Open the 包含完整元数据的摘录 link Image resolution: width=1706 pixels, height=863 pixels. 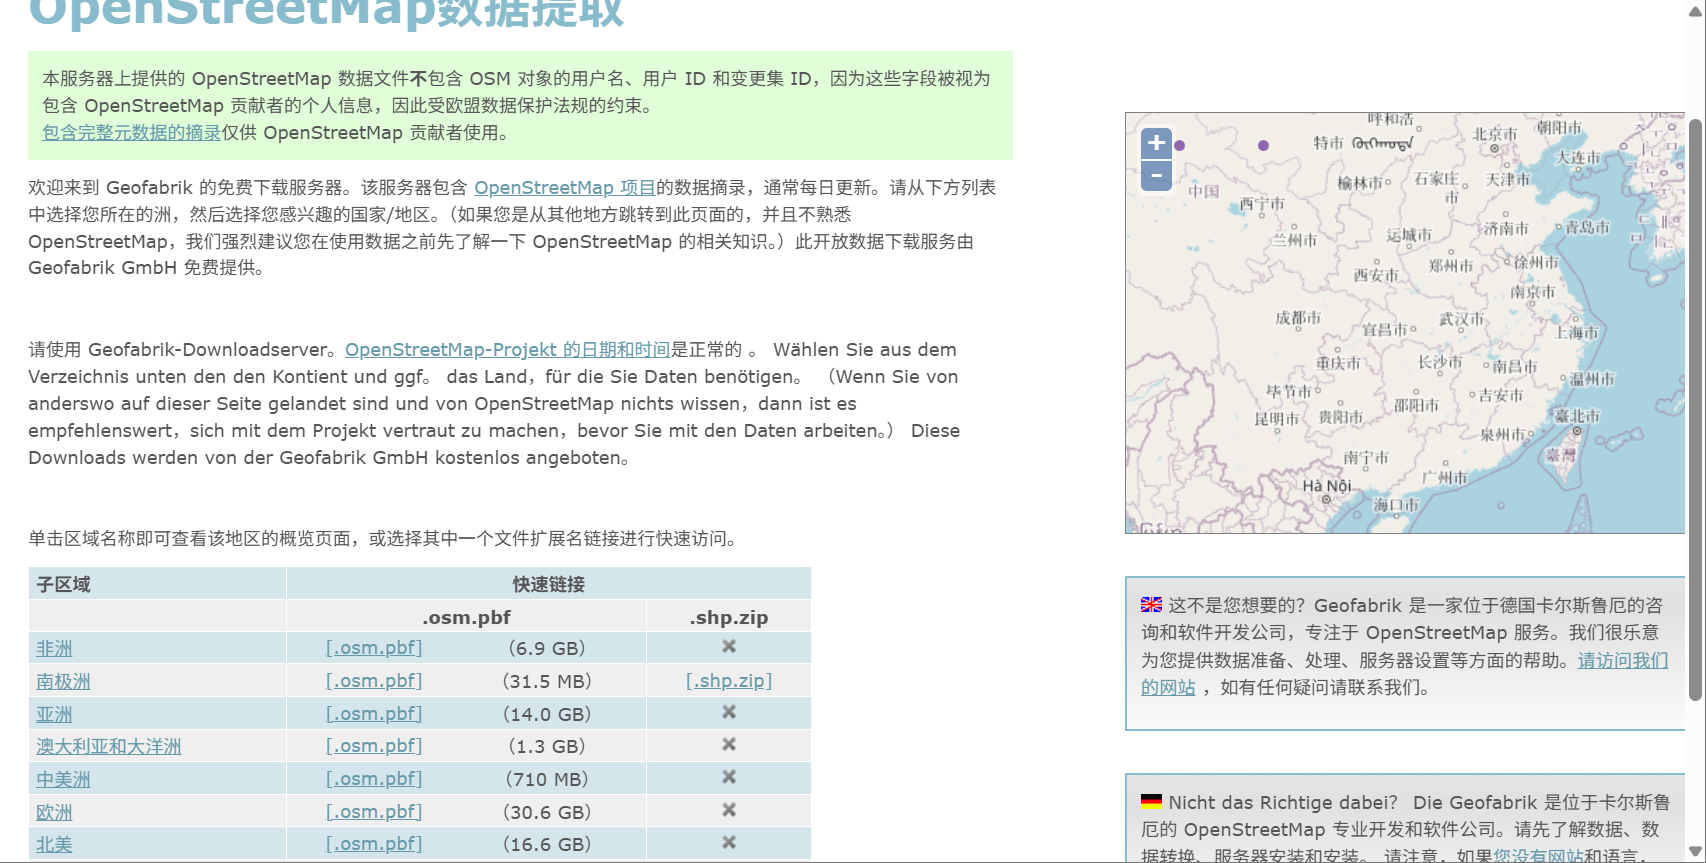click(132, 133)
